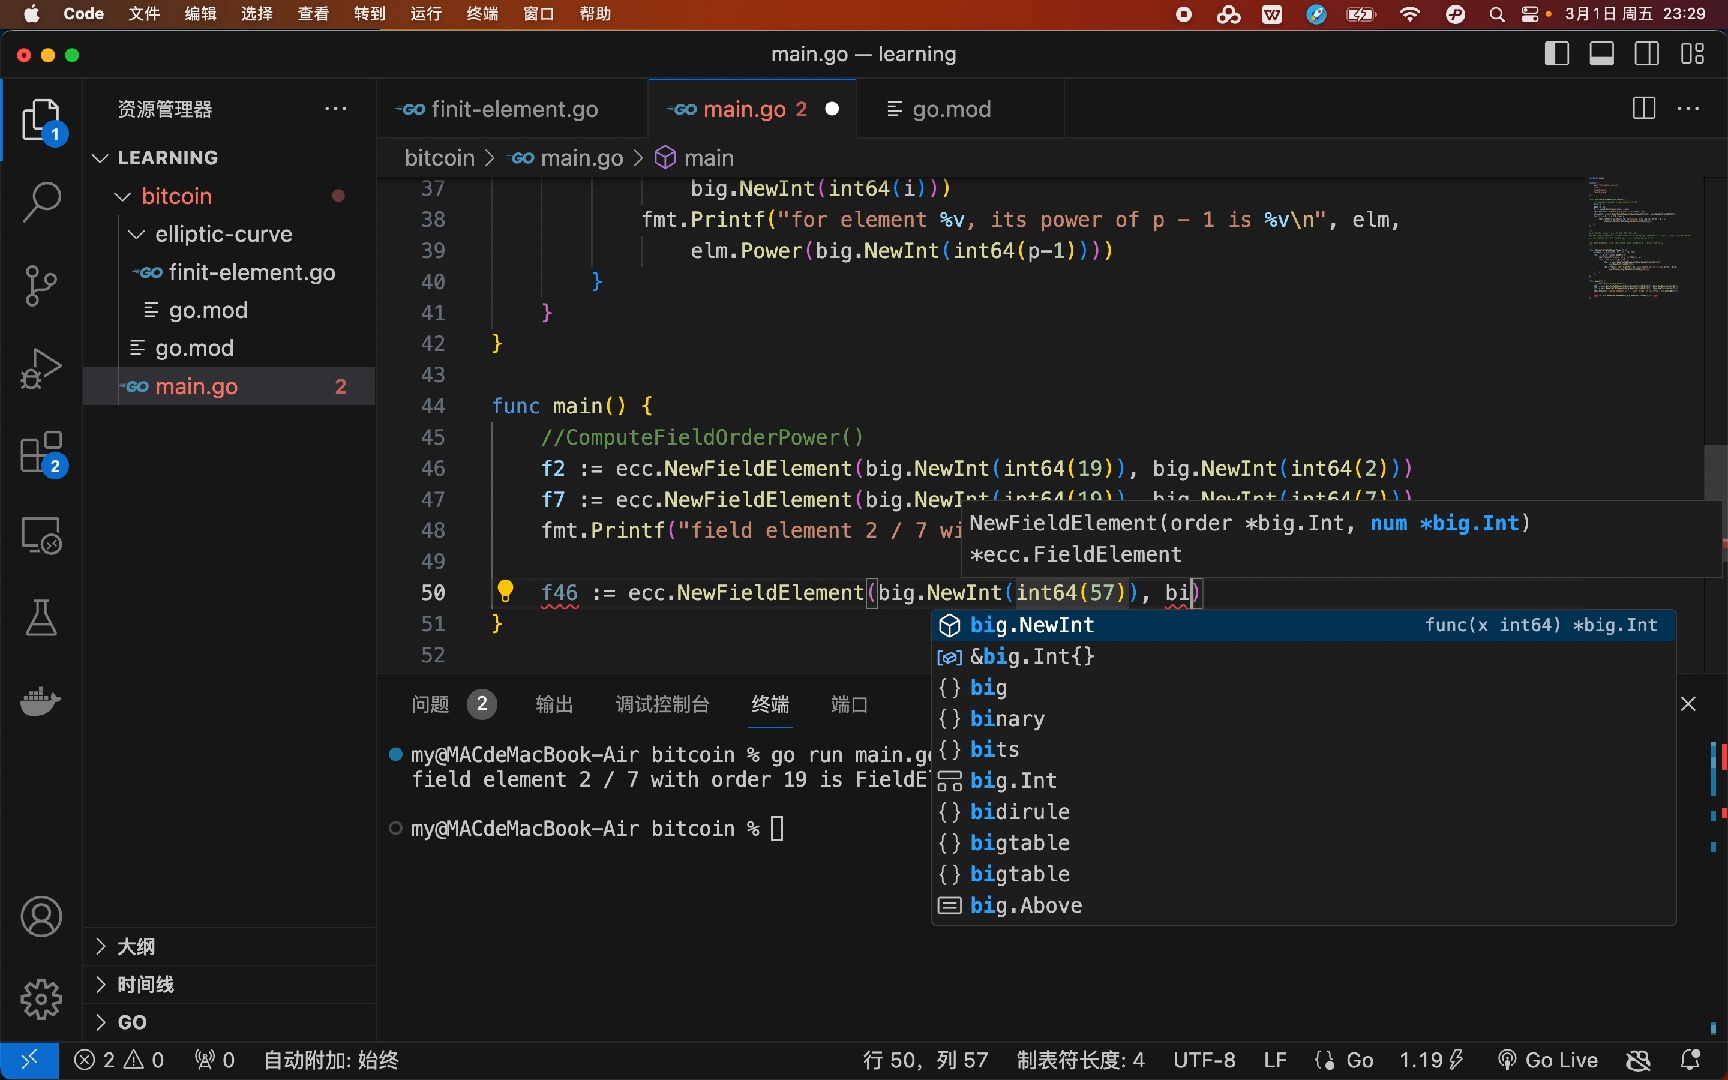Toggle primary side bar layout button
Screen dimensions: 1728x1080
coord(1557,54)
